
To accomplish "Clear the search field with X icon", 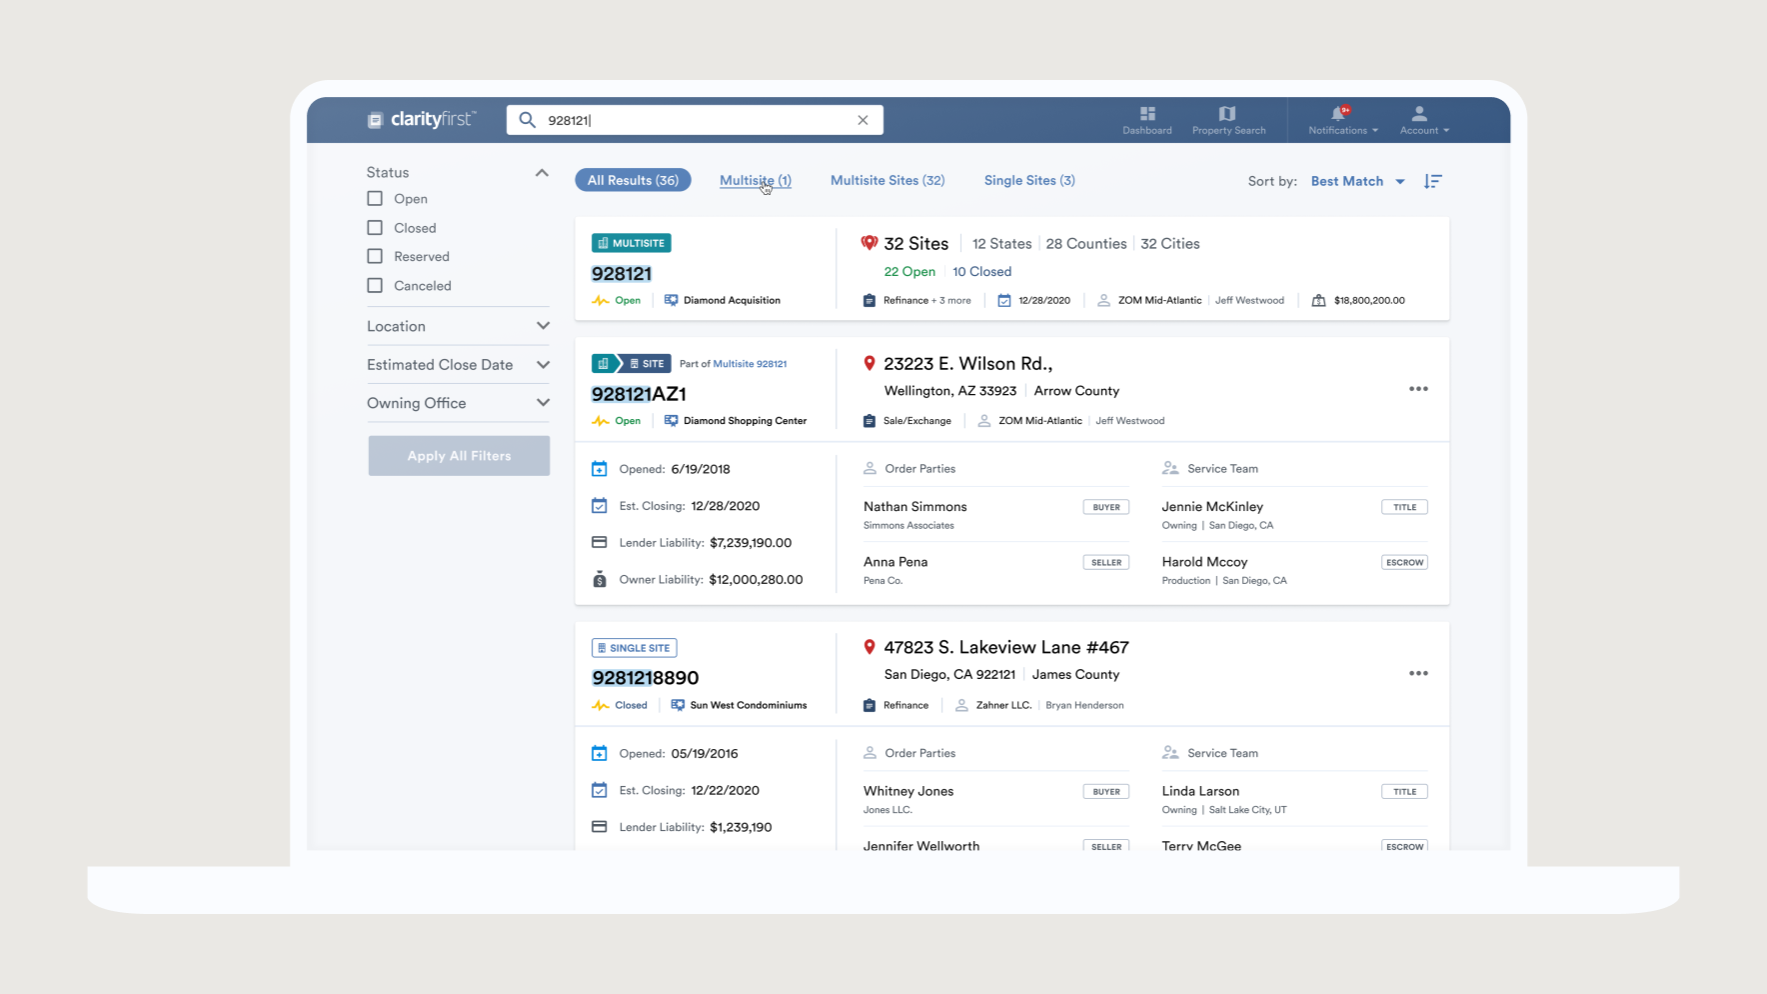I will (863, 120).
